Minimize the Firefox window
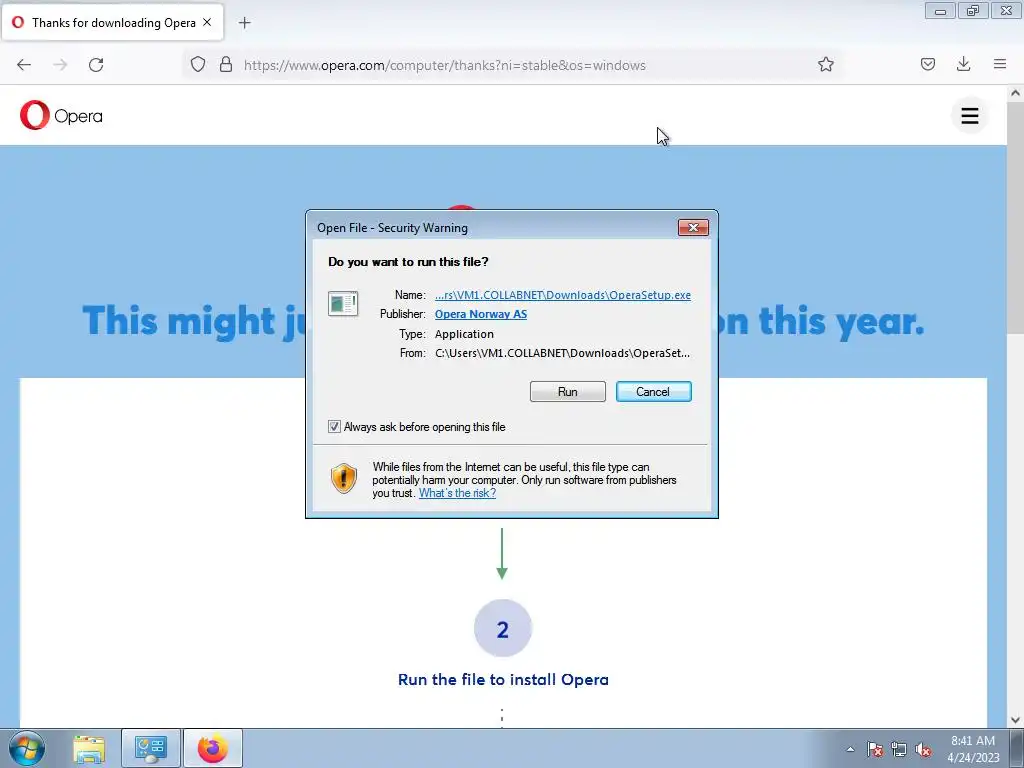The width and height of the screenshot is (1024, 768). (x=940, y=10)
